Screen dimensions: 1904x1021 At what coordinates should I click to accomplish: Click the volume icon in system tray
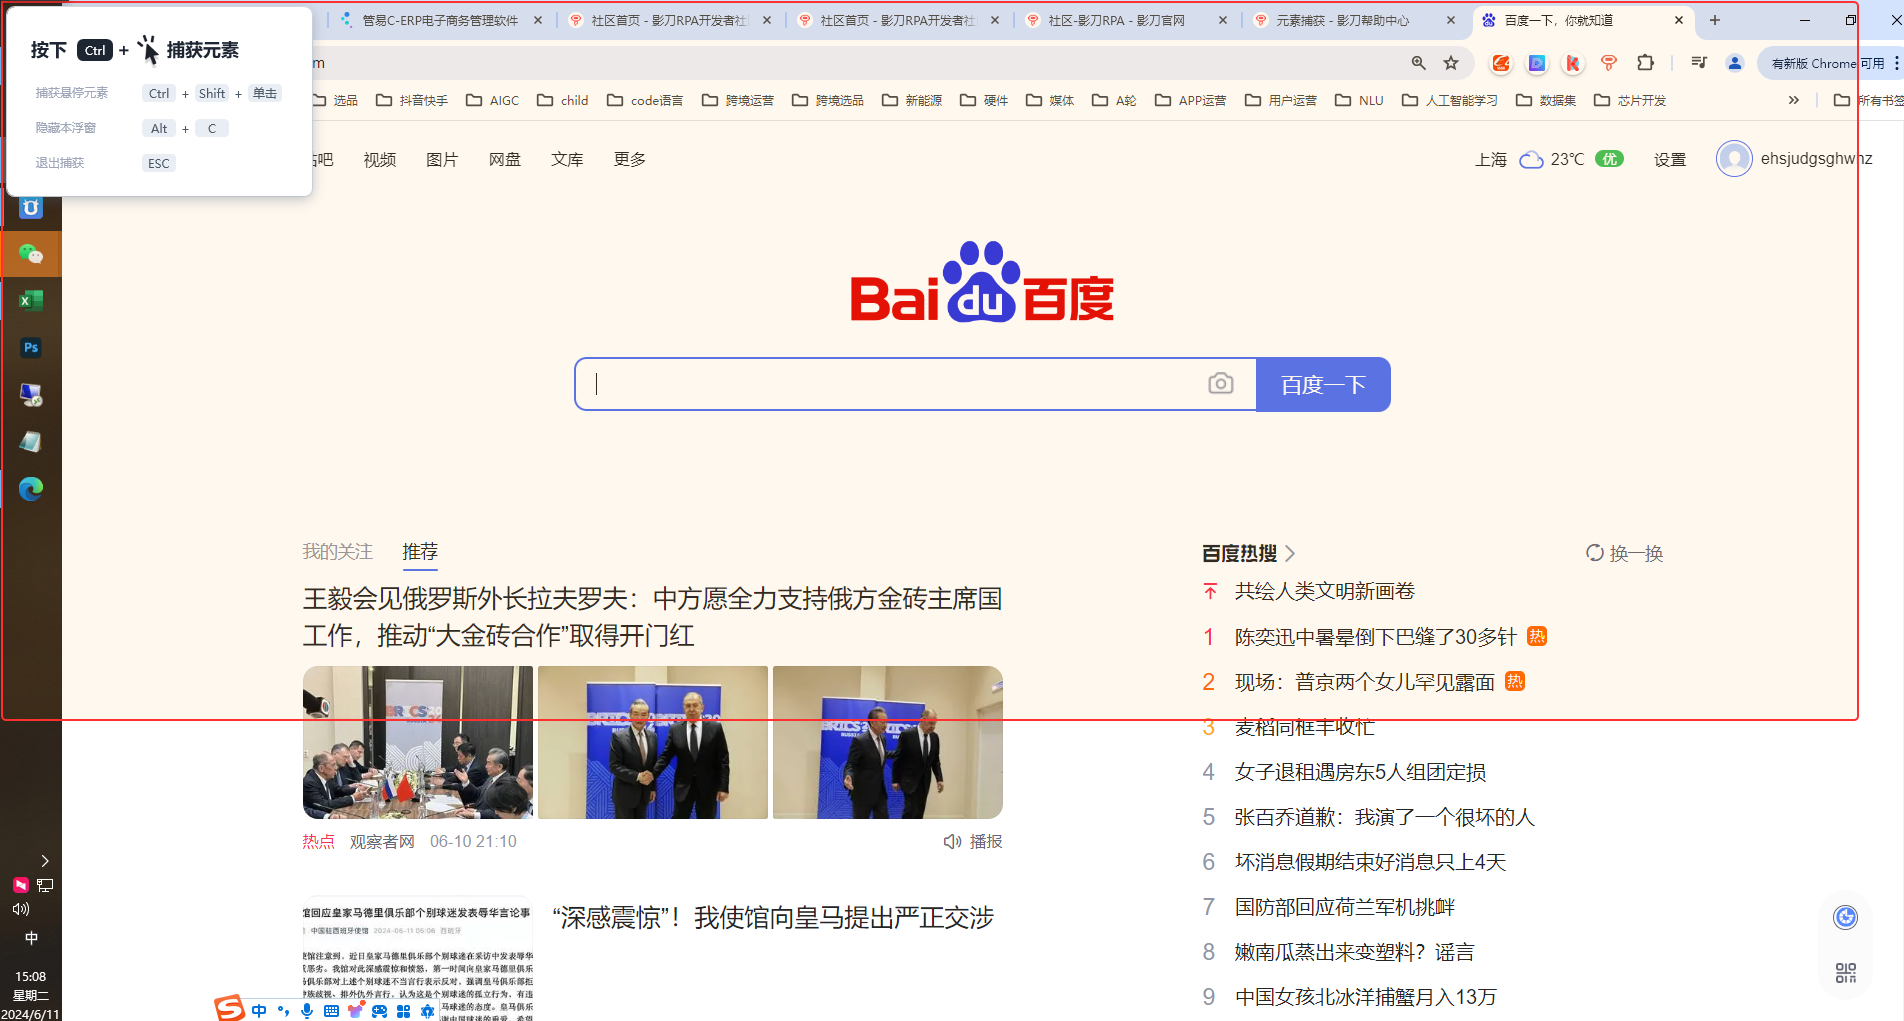[x=20, y=909]
